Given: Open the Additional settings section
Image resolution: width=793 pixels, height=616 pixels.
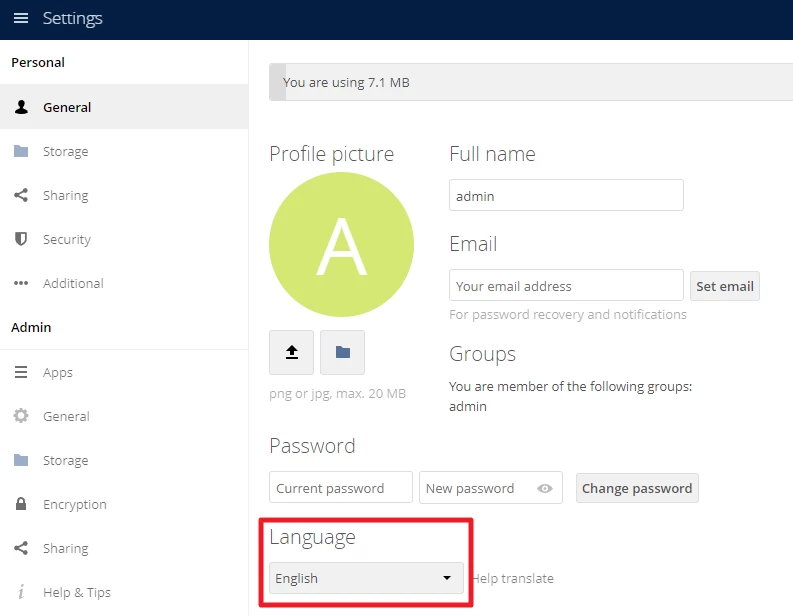Looking at the screenshot, I should (73, 284).
